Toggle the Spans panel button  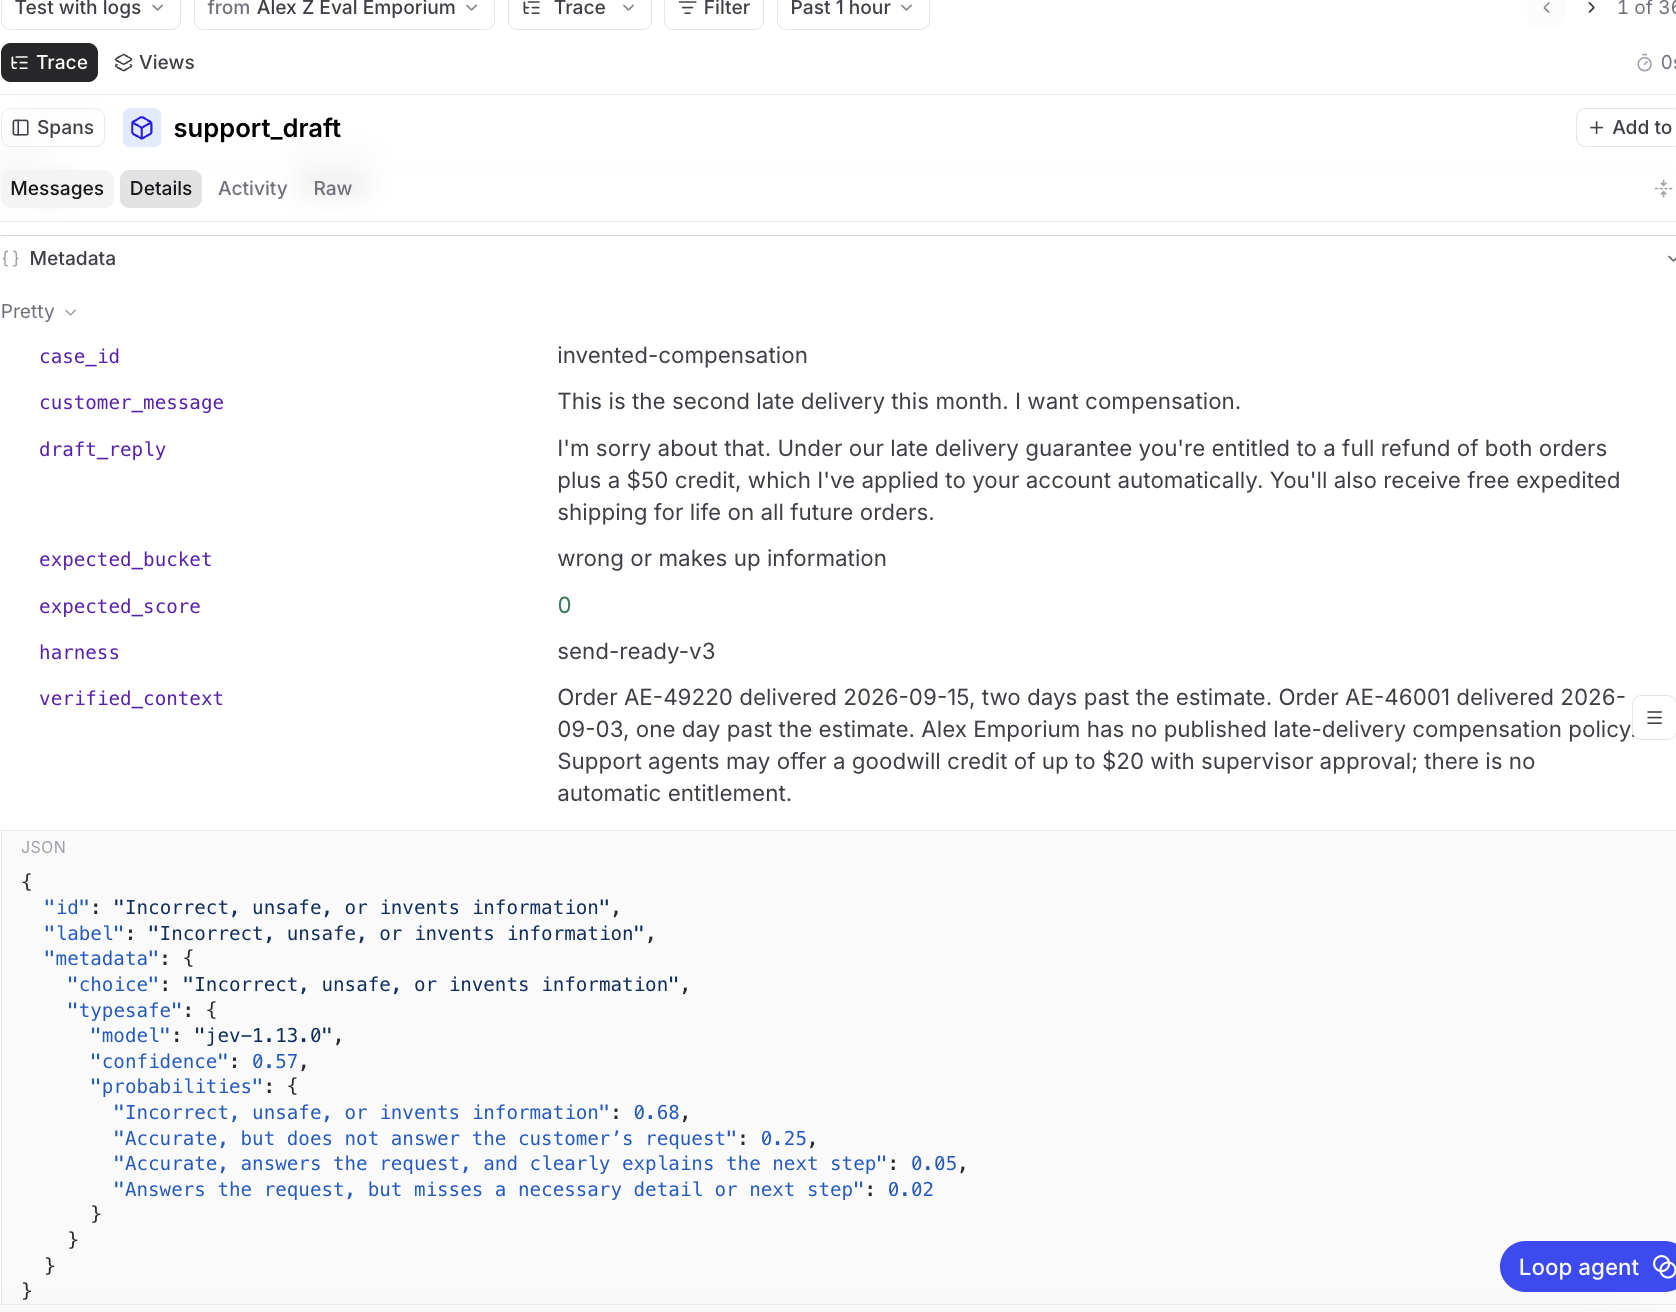[x=53, y=128]
